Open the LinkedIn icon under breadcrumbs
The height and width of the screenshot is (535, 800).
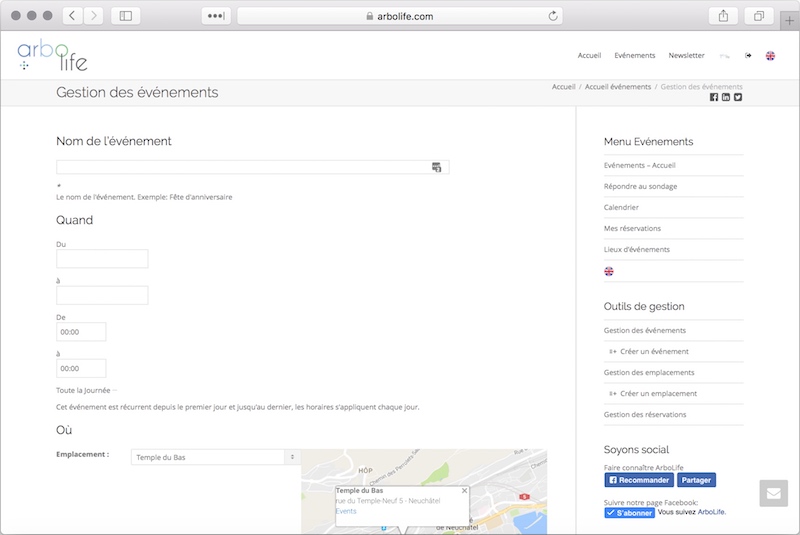(x=726, y=97)
